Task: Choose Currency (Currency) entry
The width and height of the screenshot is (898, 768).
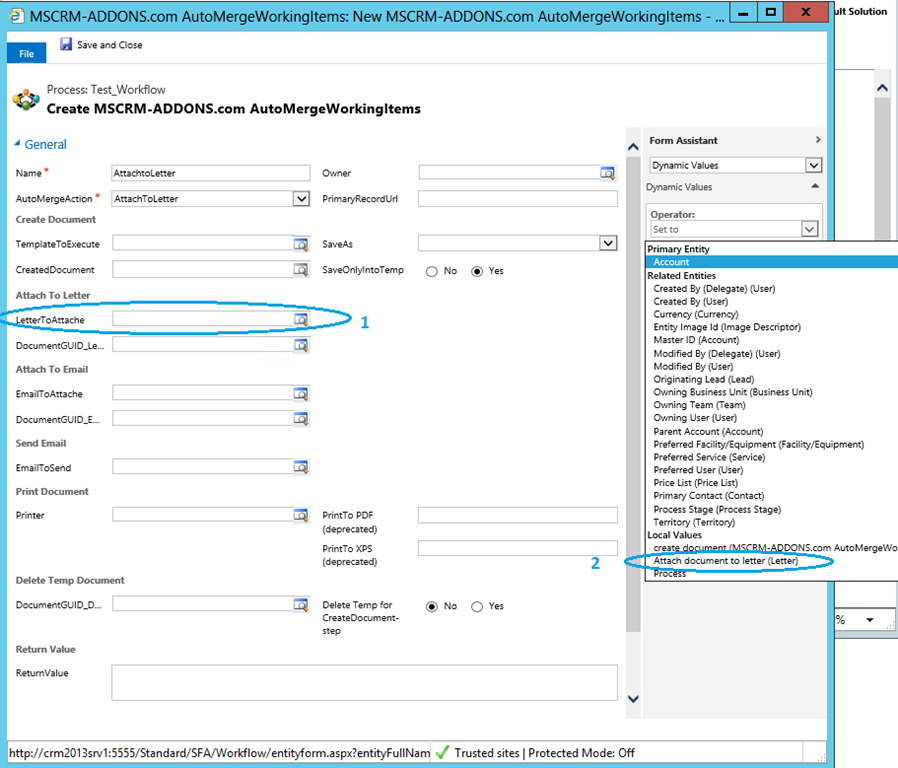Action: [x=696, y=314]
